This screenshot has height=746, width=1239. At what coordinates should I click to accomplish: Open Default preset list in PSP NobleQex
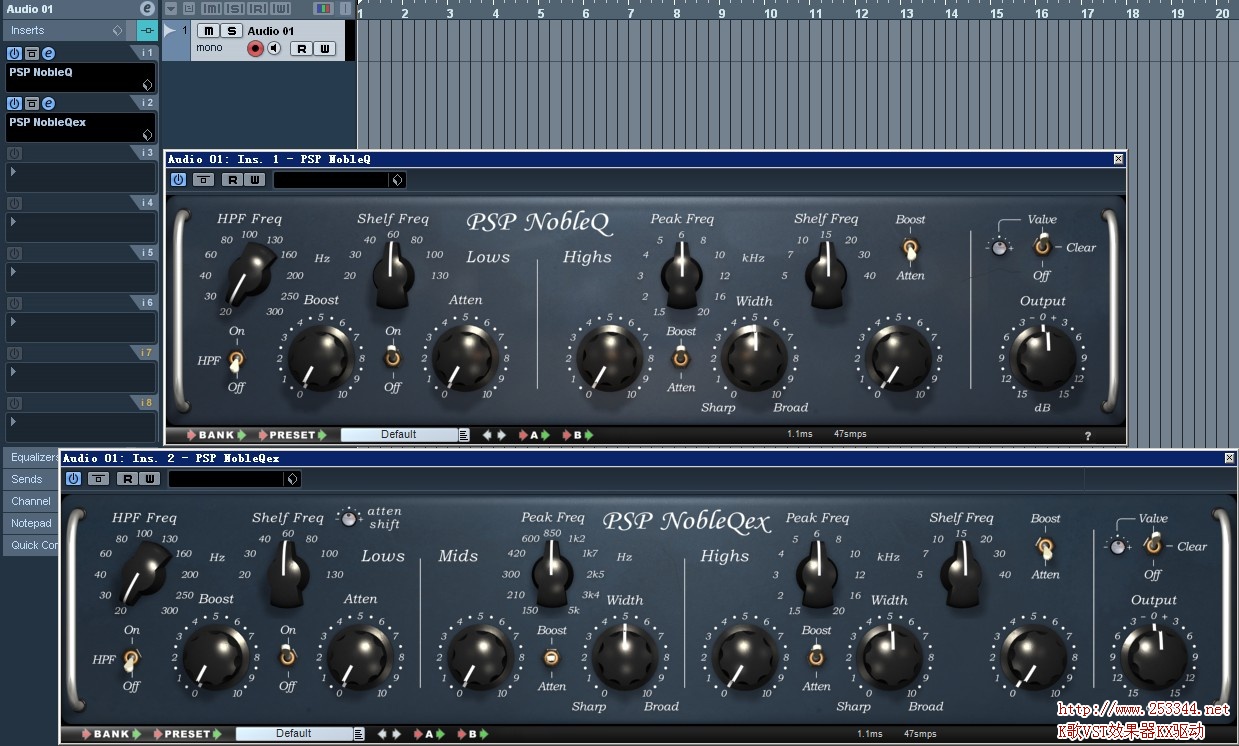pyautogui.click(x=359, y=734)
